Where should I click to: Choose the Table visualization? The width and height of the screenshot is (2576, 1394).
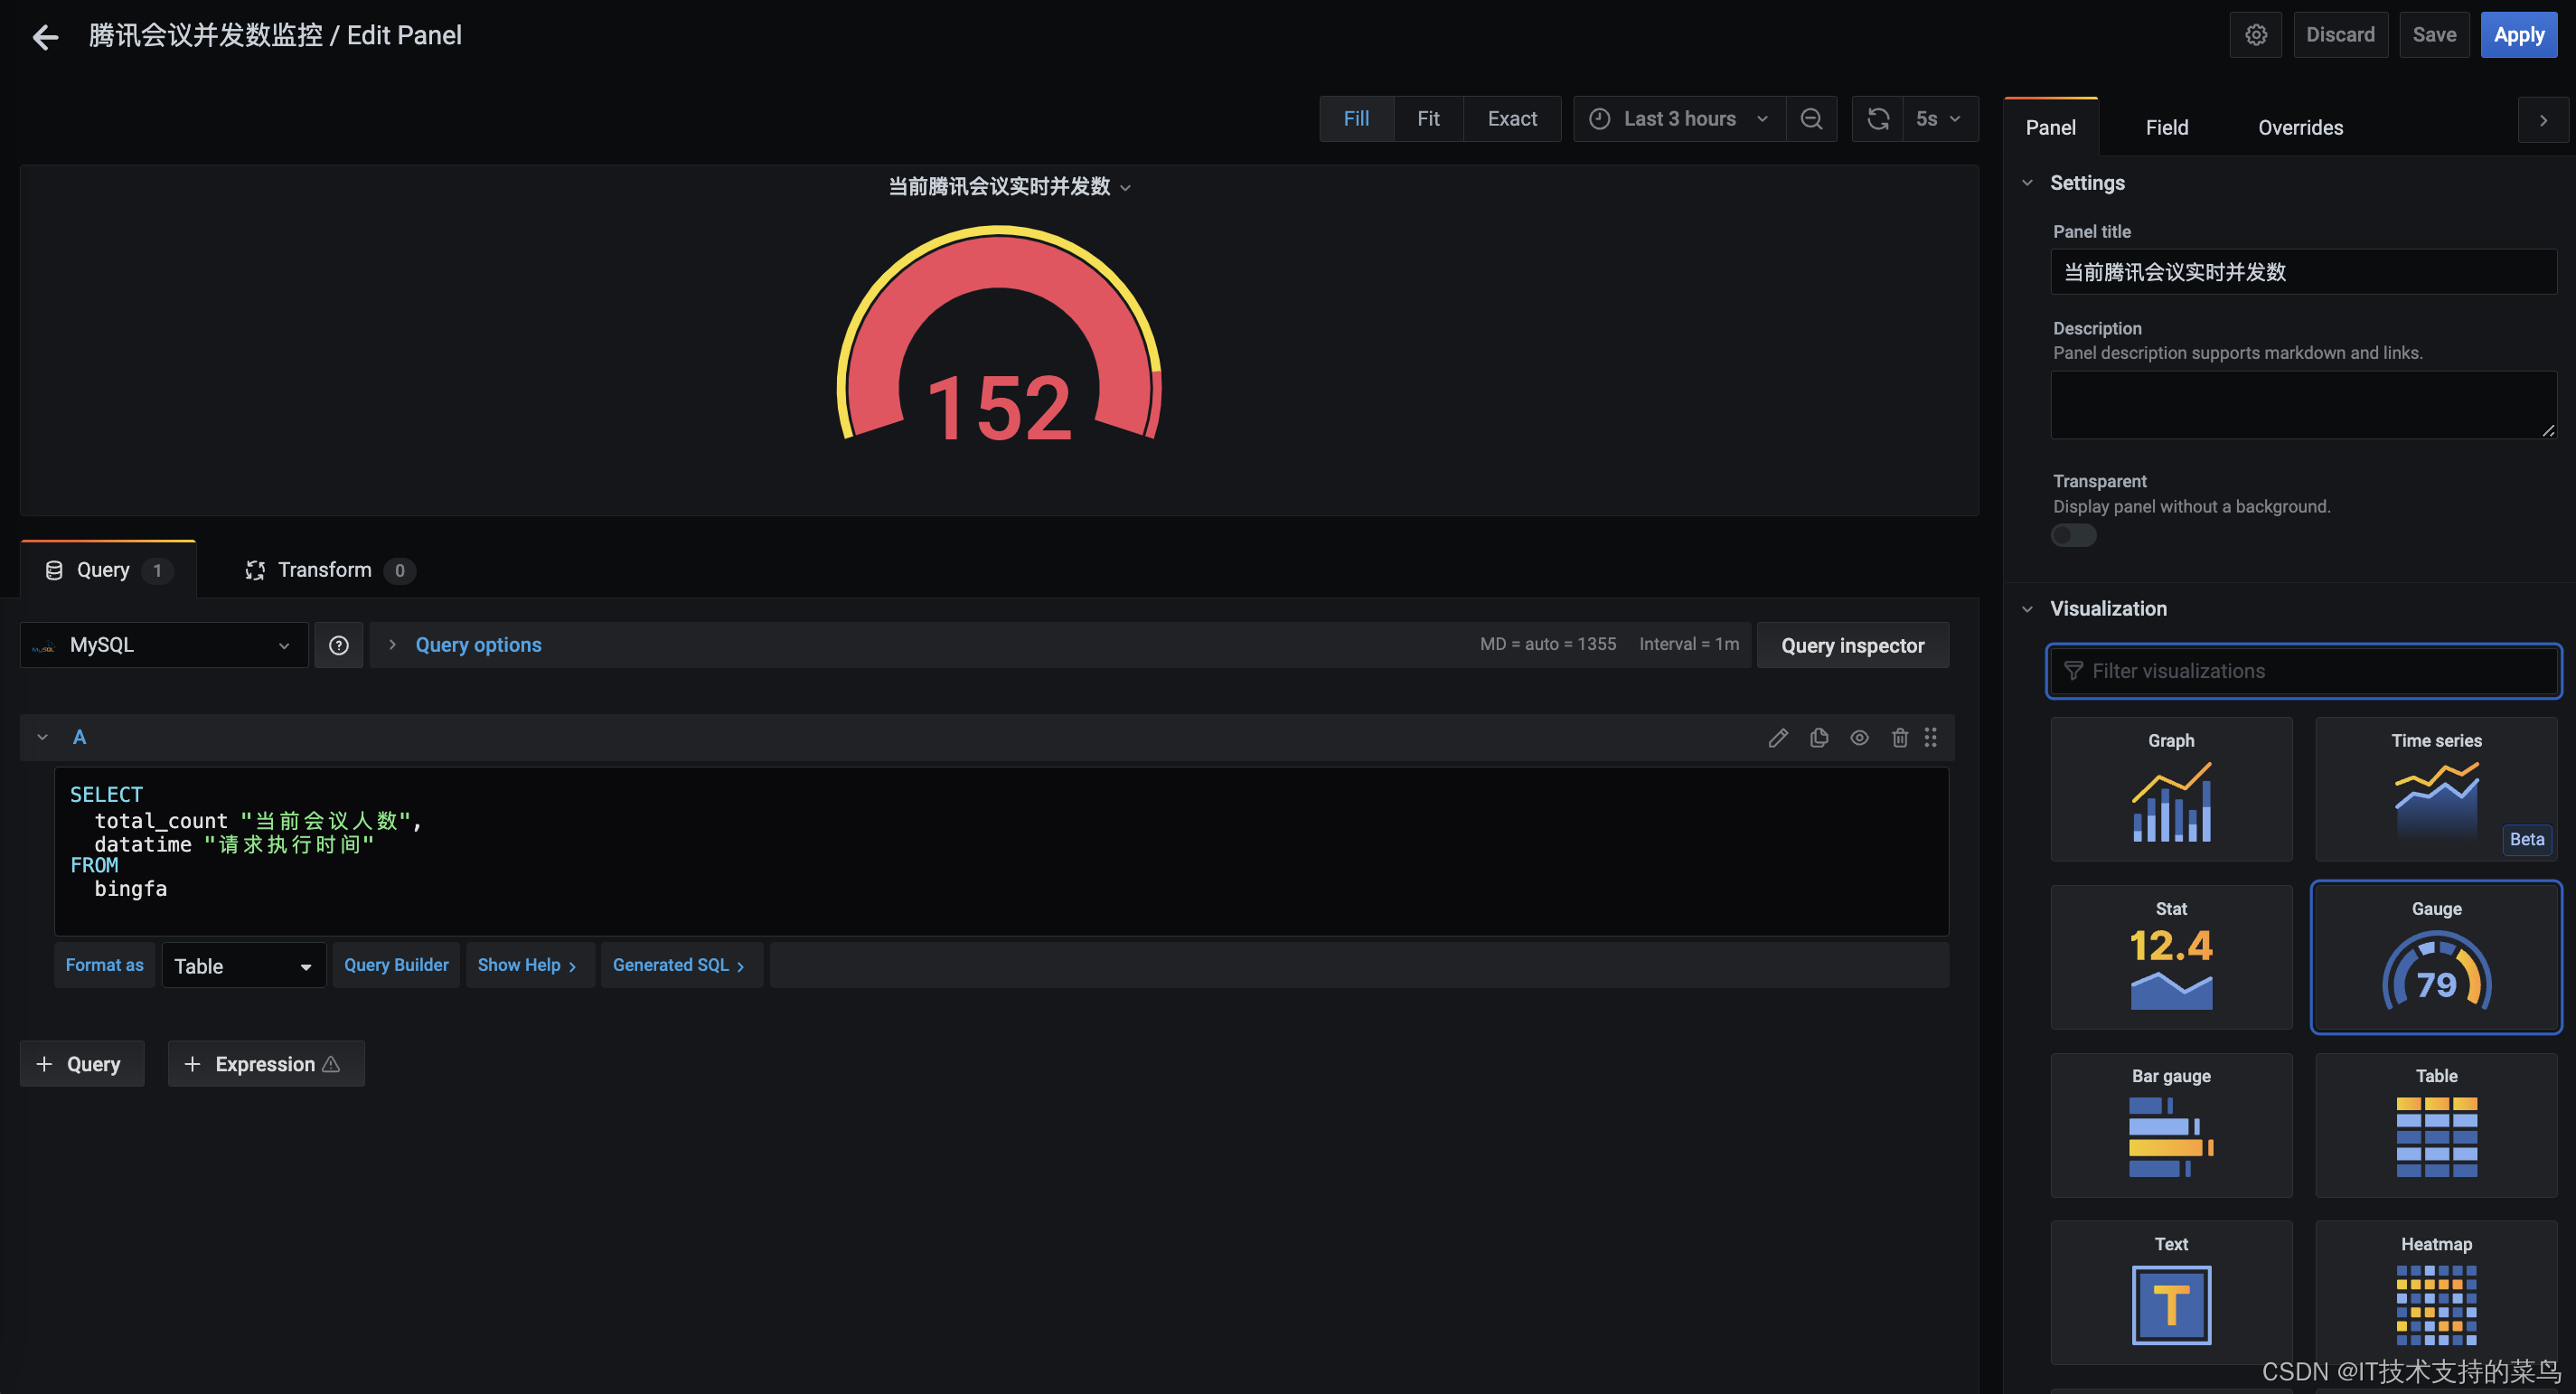pyautogui.click(x=2436, y=1125)
